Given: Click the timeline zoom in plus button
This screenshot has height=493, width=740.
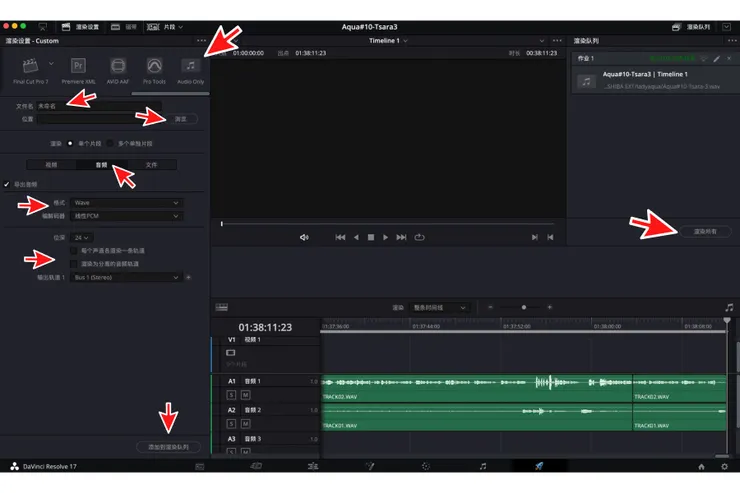Looking at the screenshot, I should [x=550, y=308].
